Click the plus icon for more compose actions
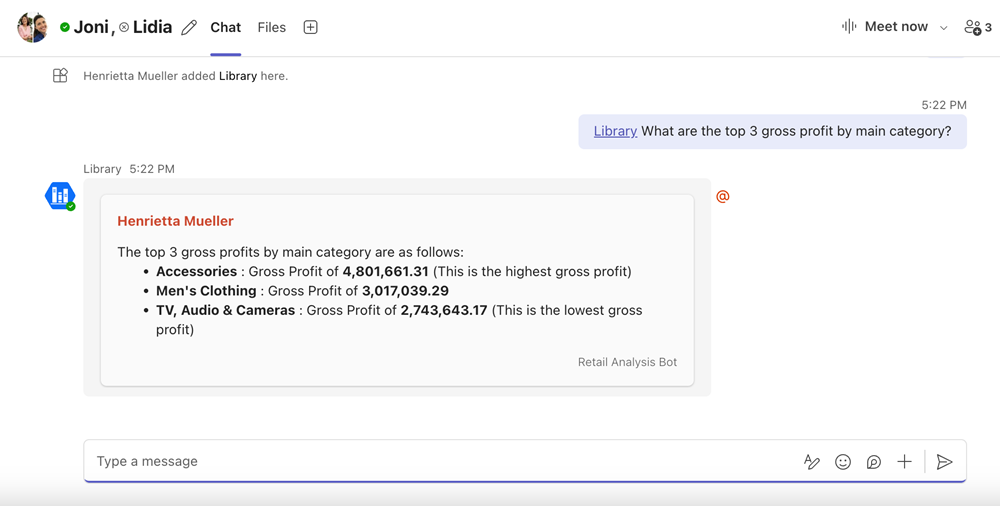 click(x=904, y=461)
